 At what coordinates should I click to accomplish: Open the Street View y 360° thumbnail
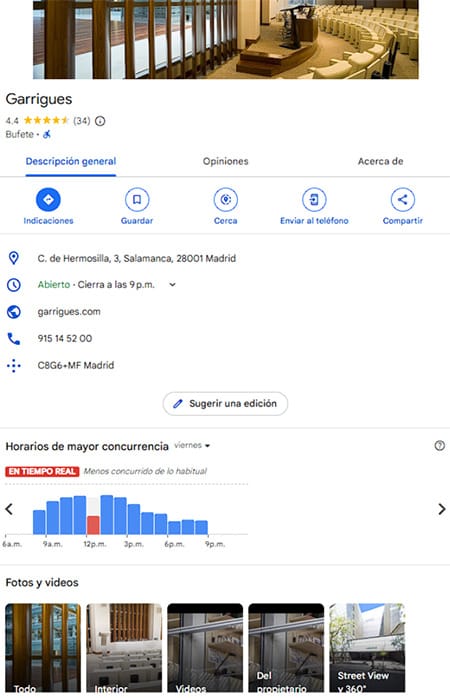point(367,648)
